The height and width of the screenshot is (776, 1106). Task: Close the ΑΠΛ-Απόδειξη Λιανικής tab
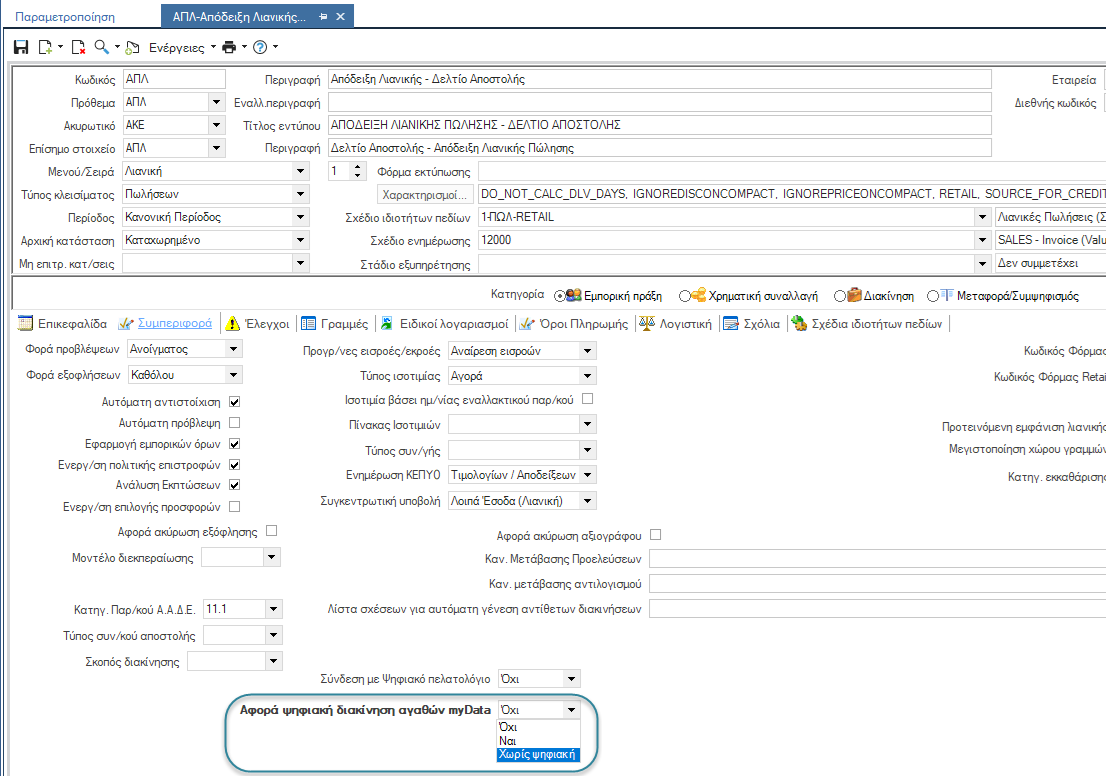click(x=341, y=16)
